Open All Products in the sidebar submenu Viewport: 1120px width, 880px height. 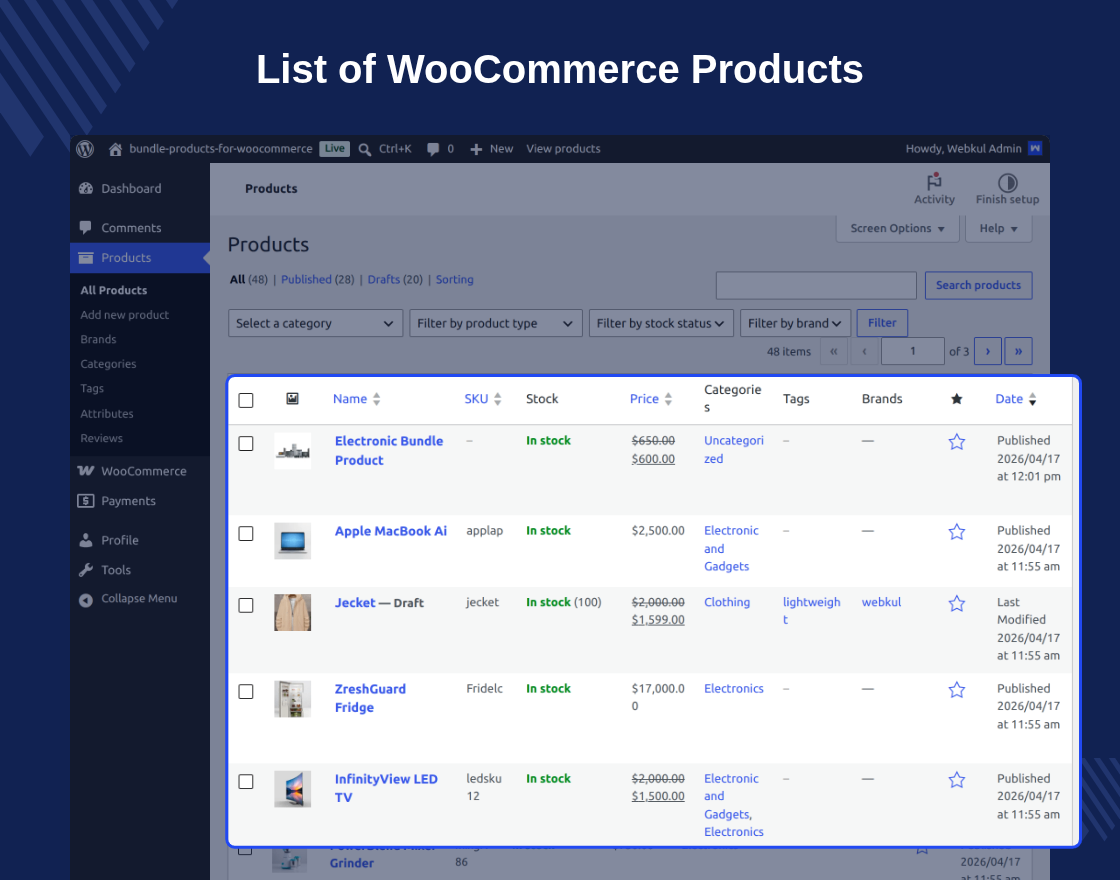pyautogui.click(x=114, y=290)
